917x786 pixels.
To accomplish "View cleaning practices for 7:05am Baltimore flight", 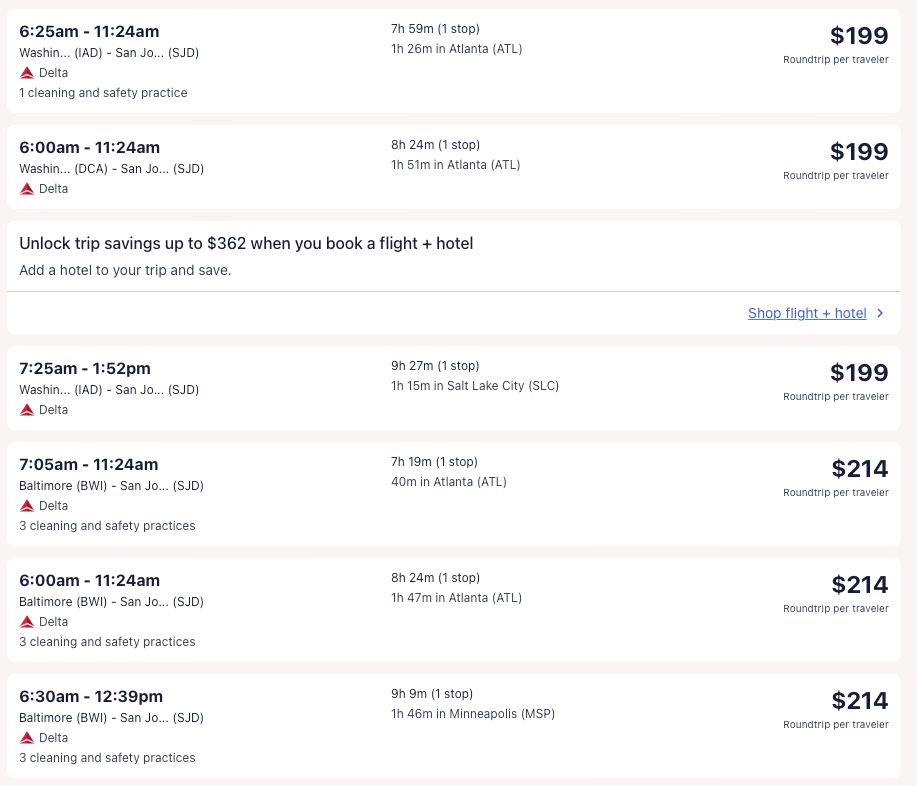I will (107, 526).
